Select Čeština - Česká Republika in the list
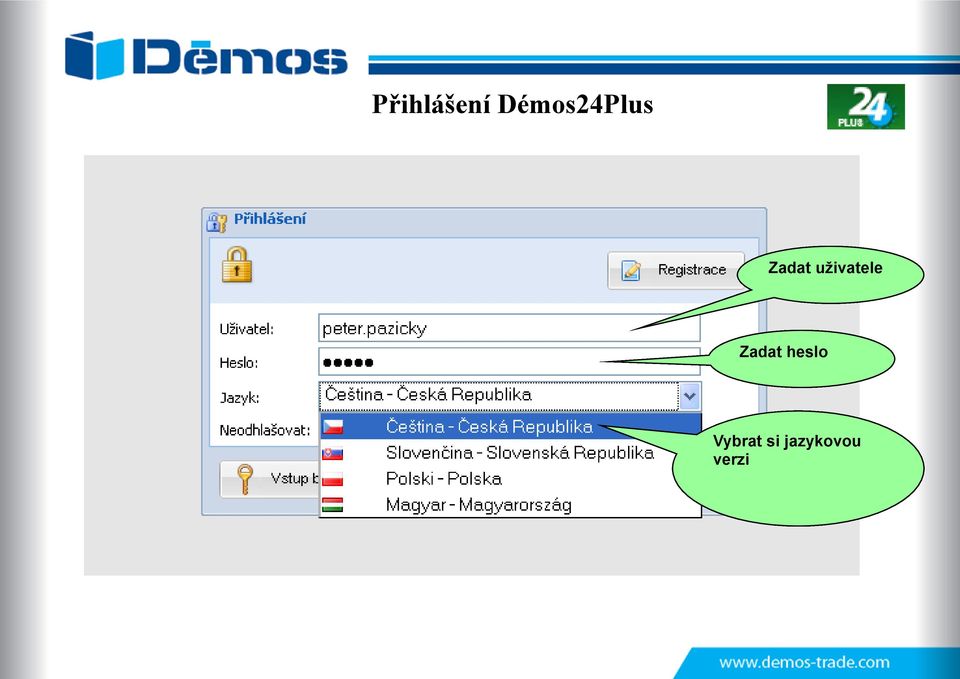Viewport: 960px width, 679px height. pos(510,426)
